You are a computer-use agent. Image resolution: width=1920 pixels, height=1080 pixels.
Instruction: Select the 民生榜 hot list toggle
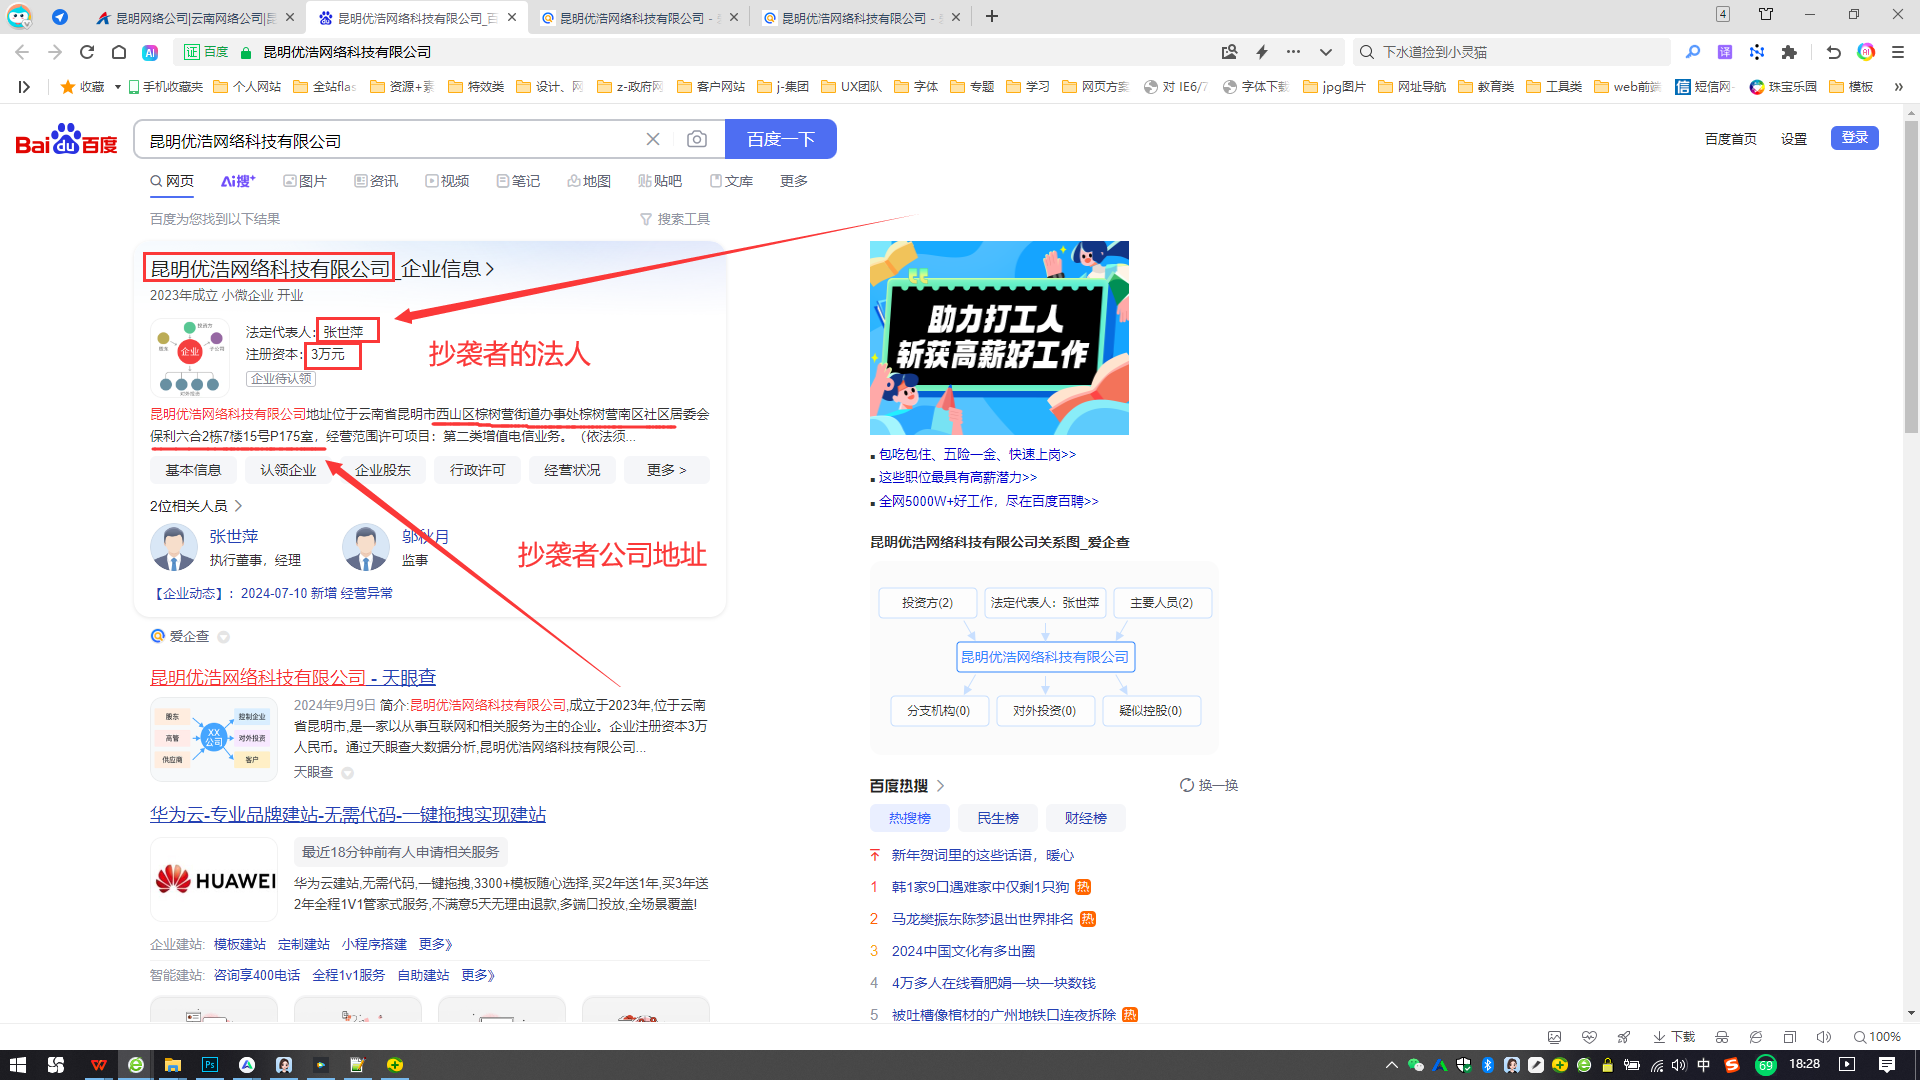pos(997,818)
